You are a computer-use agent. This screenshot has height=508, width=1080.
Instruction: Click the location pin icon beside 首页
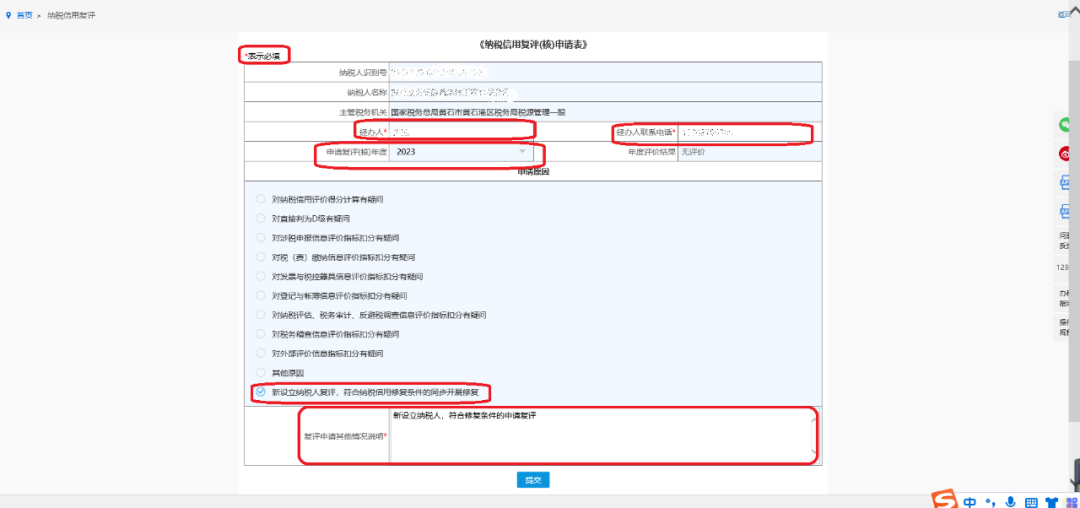[9, 16]
